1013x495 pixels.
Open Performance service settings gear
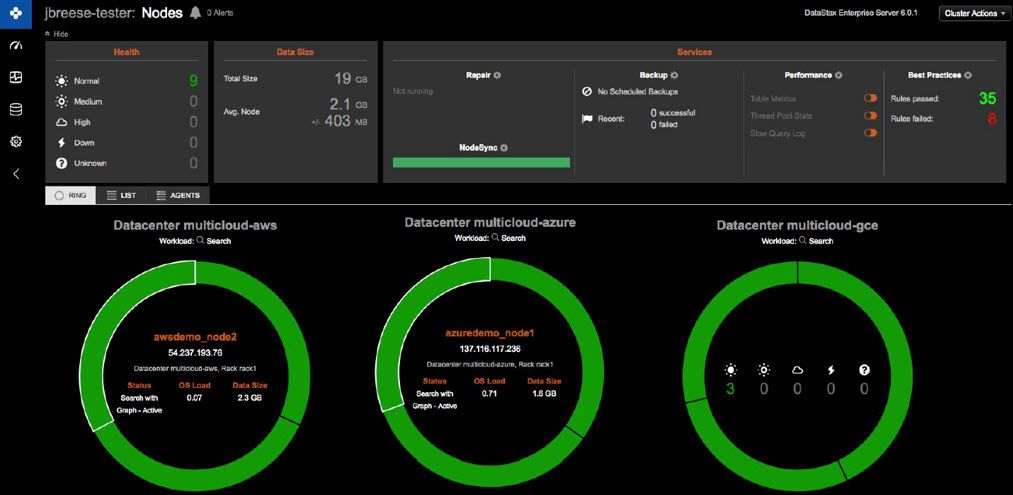(839, 75)
